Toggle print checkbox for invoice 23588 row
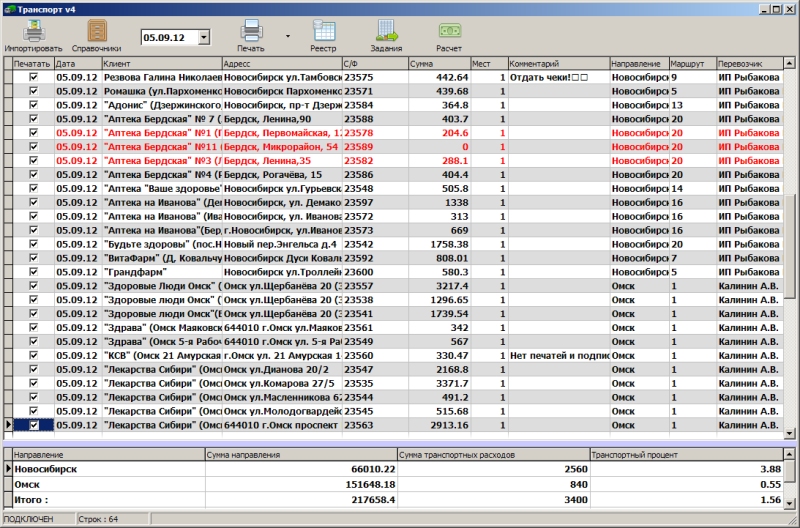Screen dimensions: 800x528 click(x=34, y=119)
